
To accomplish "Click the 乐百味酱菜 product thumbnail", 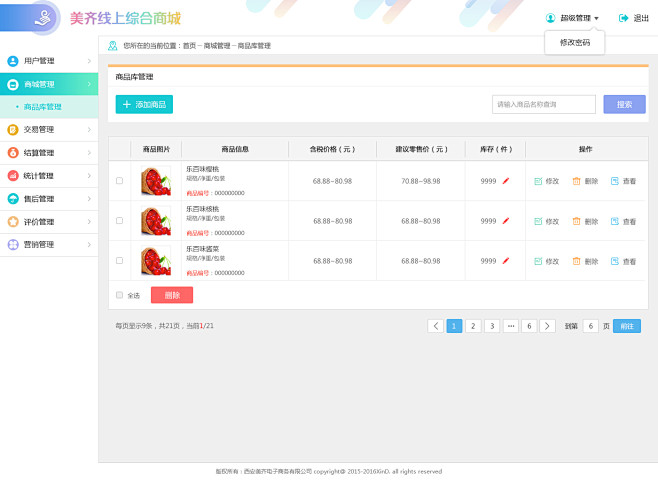I will pyautogui.click(x=156, y=261).
